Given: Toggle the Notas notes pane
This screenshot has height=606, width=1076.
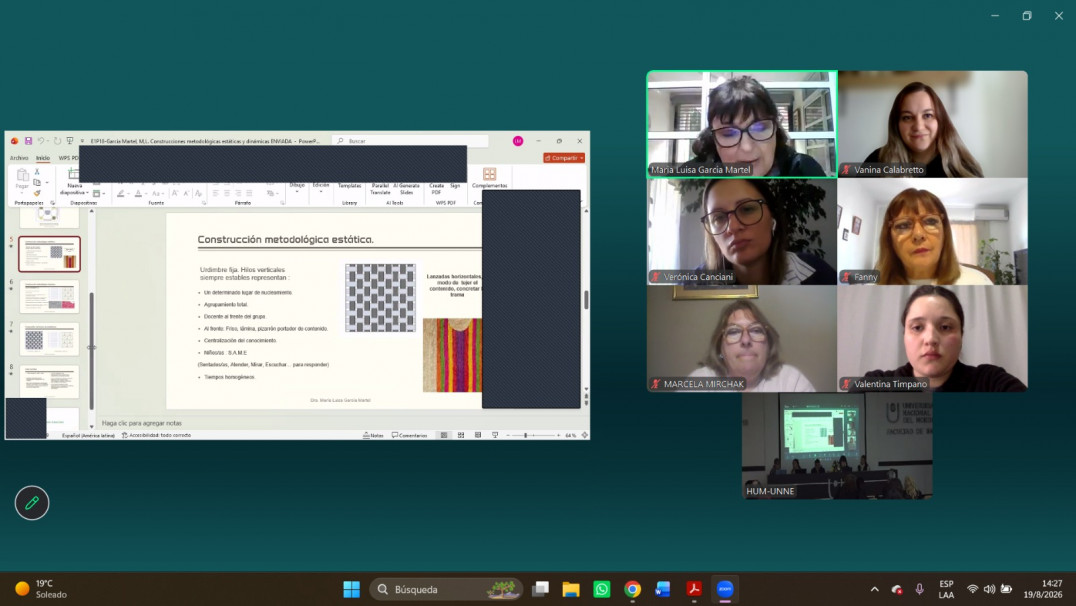Looking at the screenshot, I should 373,435.
